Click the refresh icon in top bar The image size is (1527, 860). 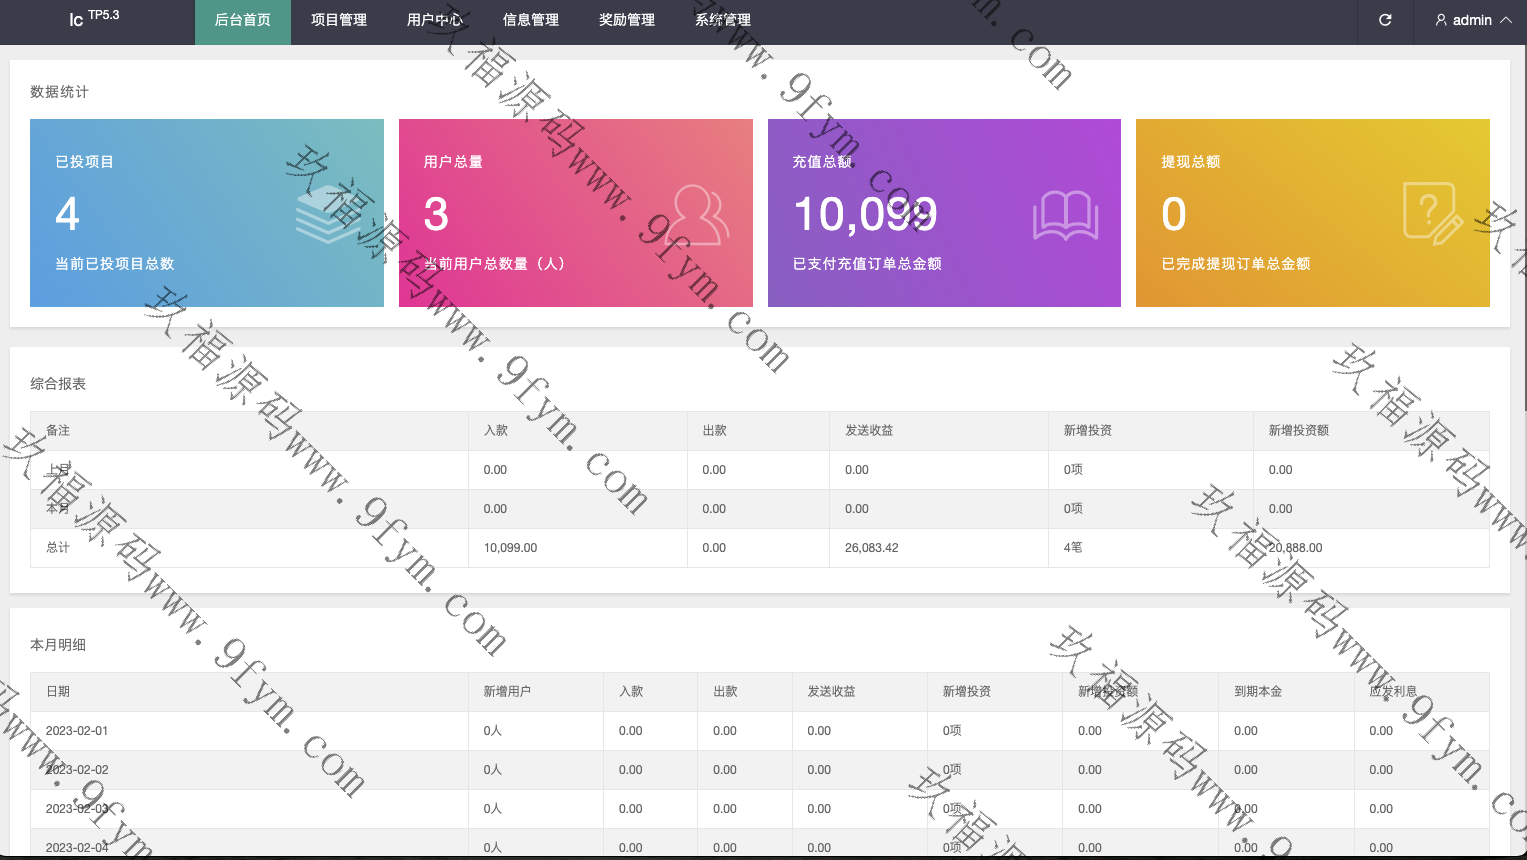pos(1385,20)
